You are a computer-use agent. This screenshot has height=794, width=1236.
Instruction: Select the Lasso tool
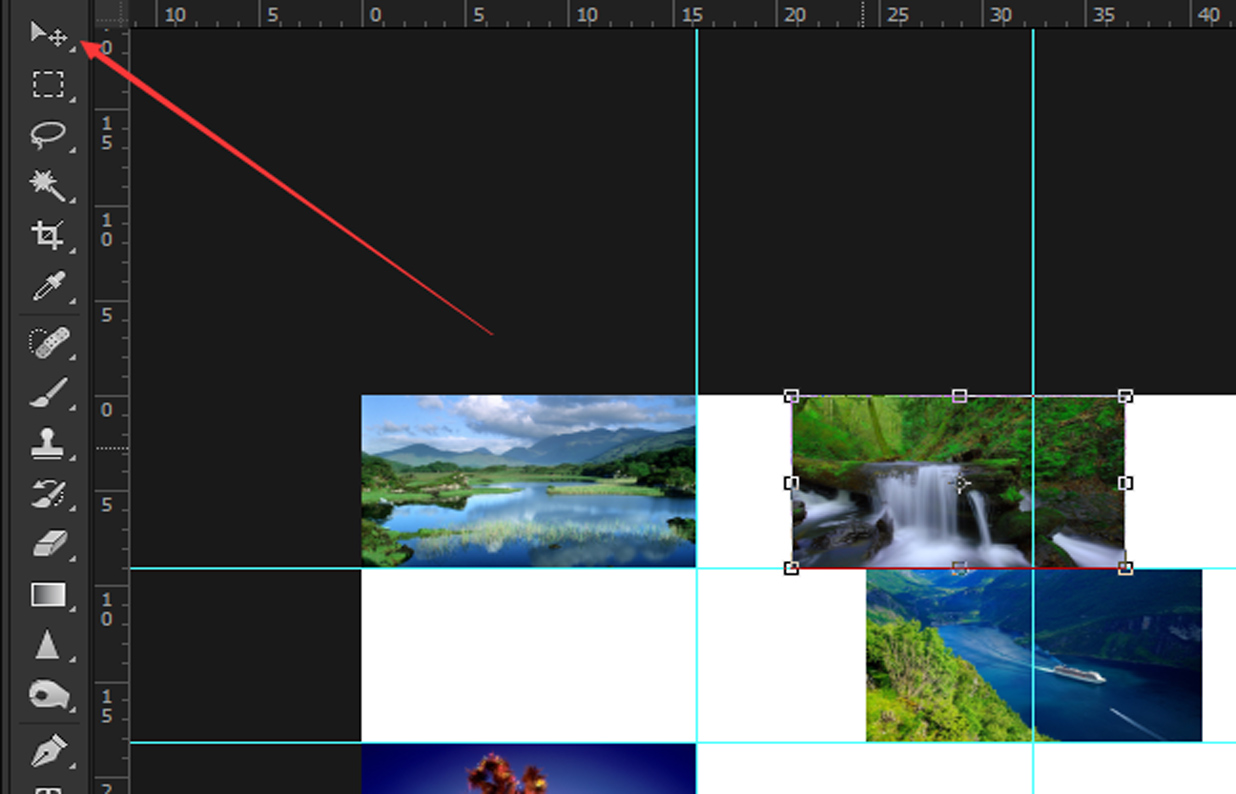coord(48,135)
